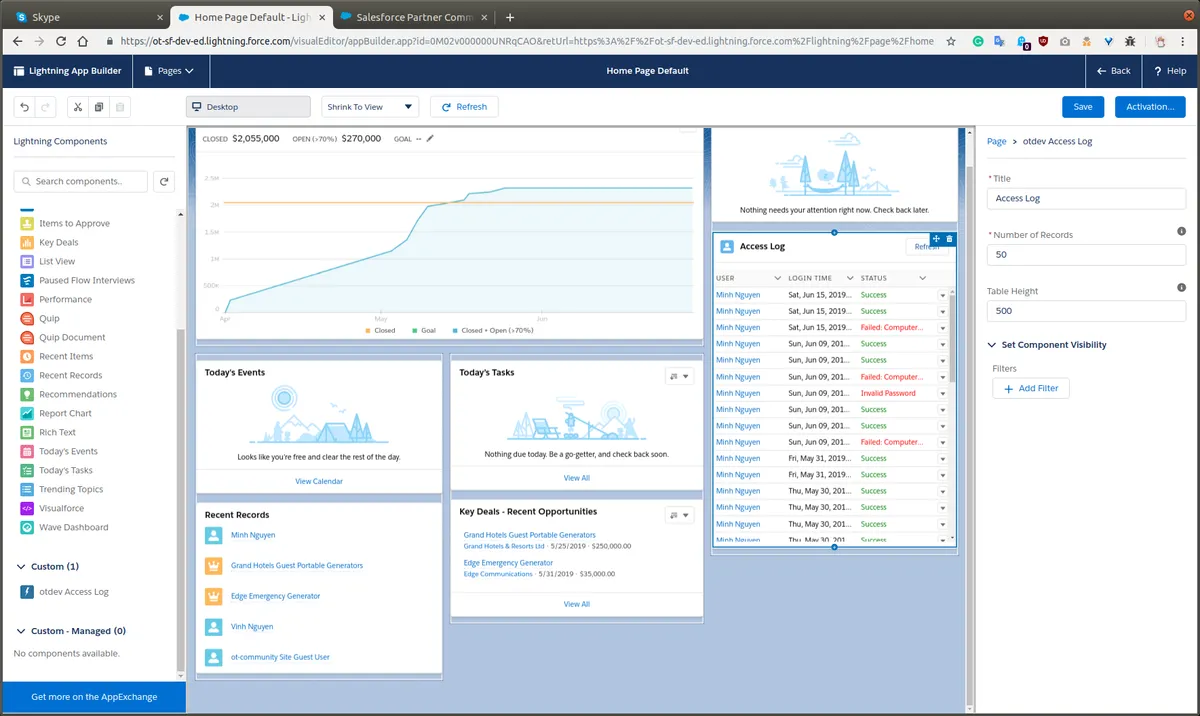Click in the Search components field
The image size is (1200, 716).
pyautogui.click(x=81, y=181)
